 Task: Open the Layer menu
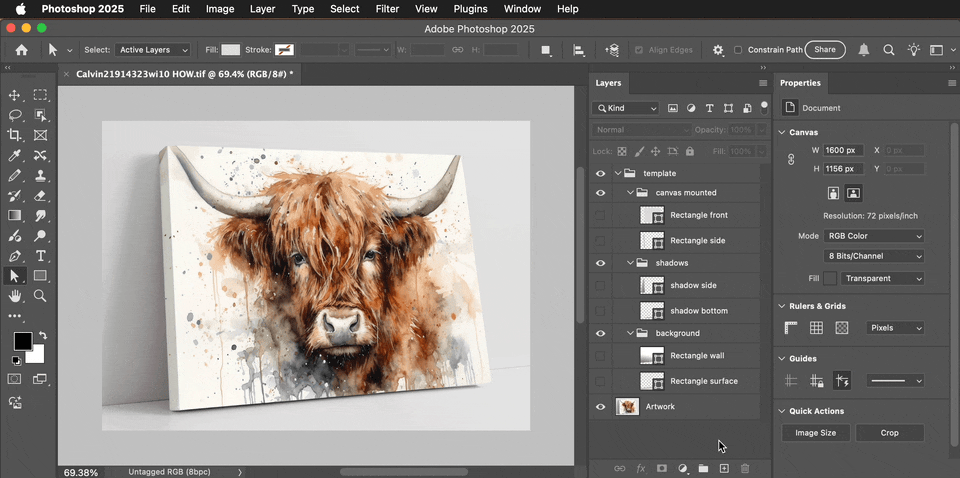click(263, 9)
